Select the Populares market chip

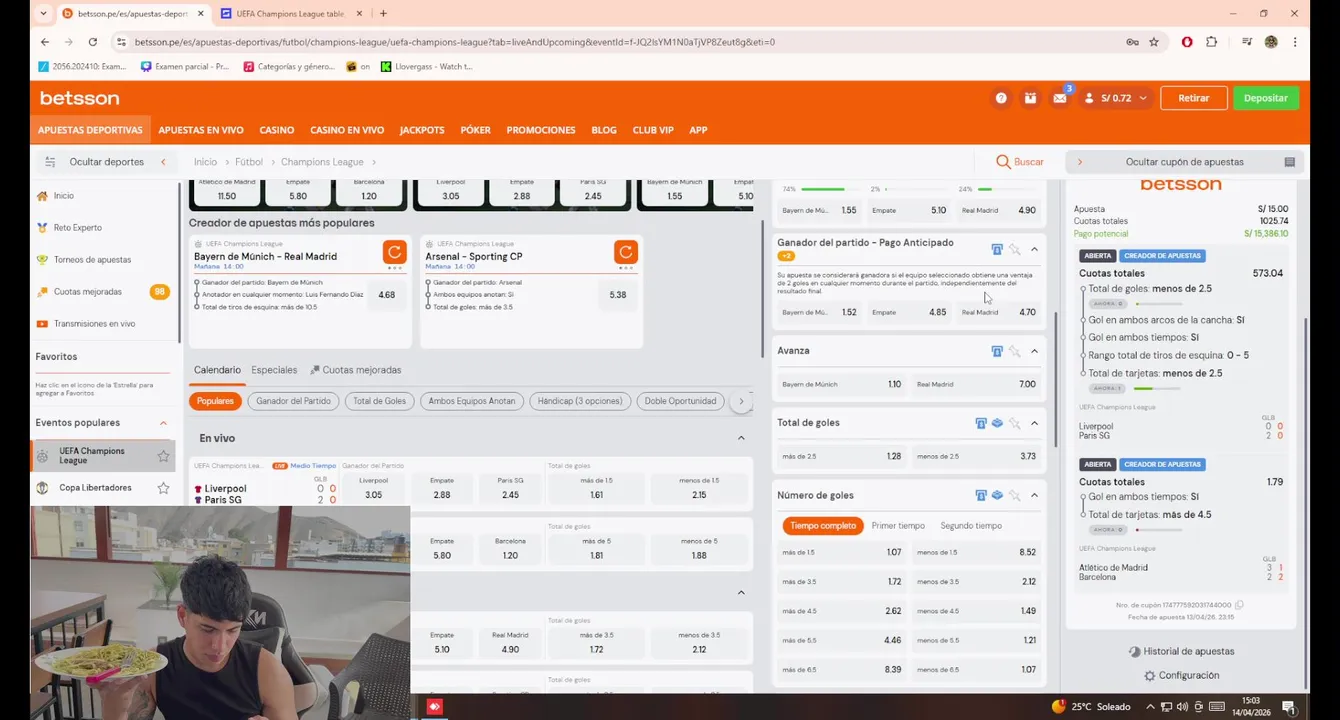pos(215,401)
